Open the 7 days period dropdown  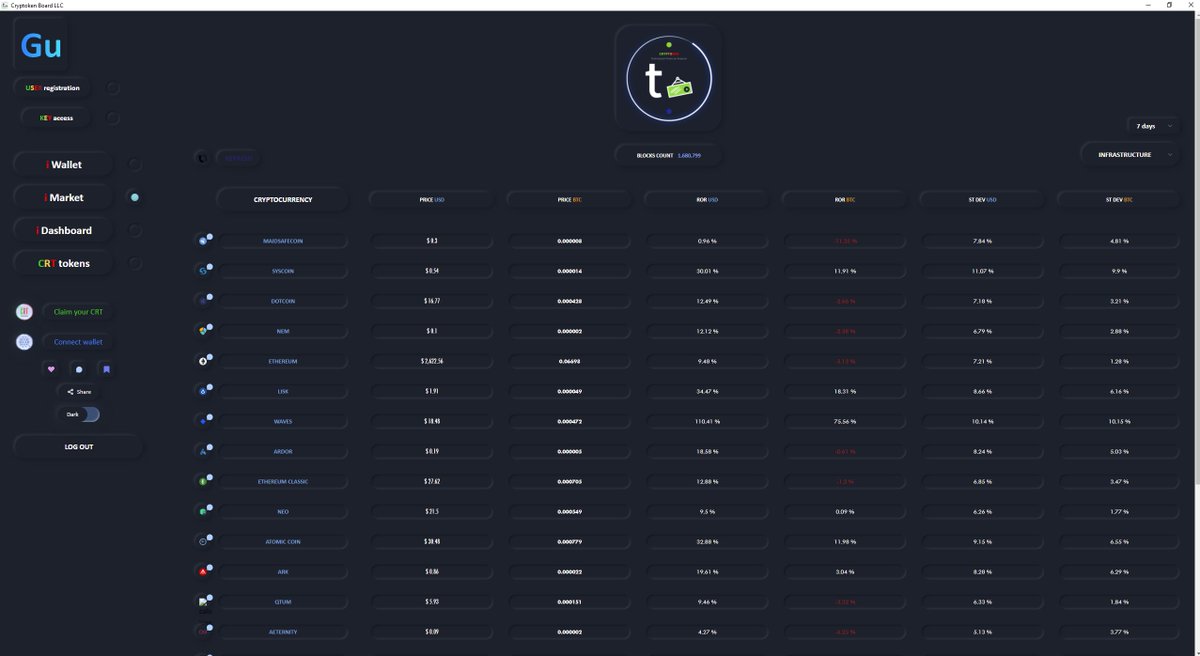(x=1154, y=126)
